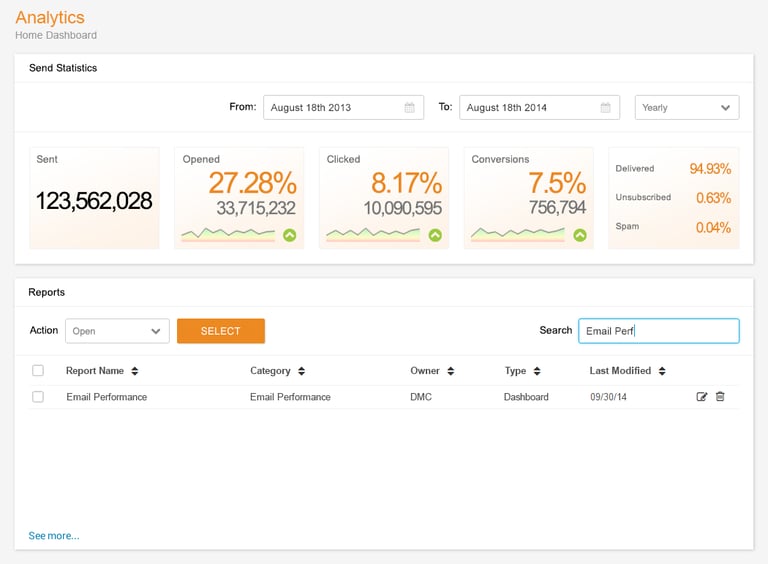Viewport: 768px width, 564px height.
Task: Open the From date calendar icon
Action: pos(409,107)
